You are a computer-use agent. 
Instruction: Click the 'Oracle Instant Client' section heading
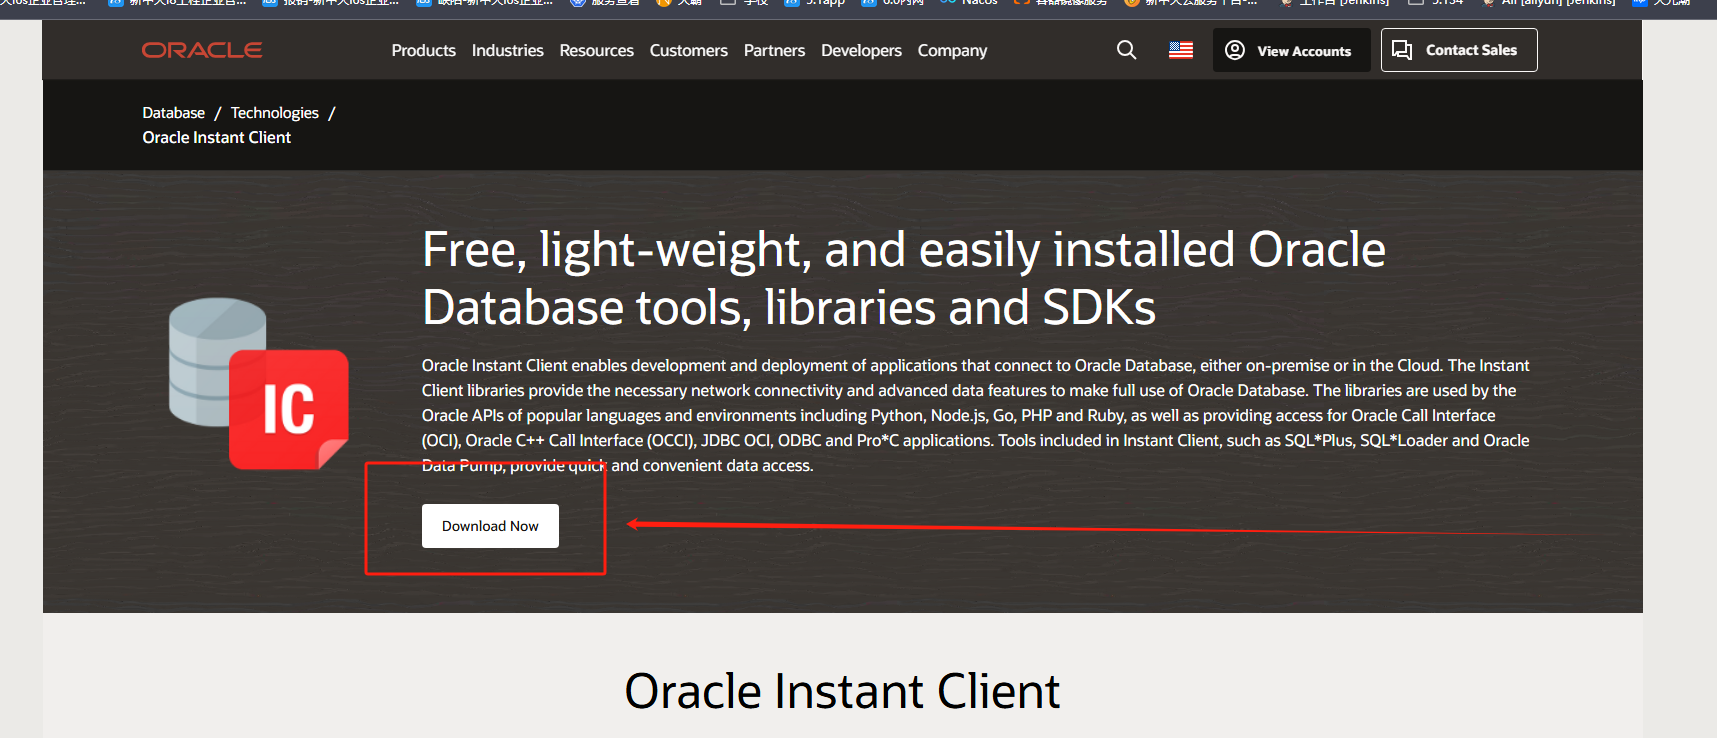(842, 691)
